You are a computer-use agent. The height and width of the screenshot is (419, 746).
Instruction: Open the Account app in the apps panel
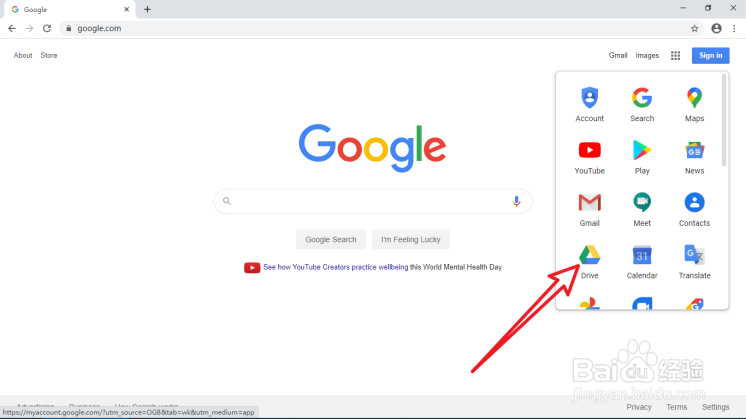point(589,105)
